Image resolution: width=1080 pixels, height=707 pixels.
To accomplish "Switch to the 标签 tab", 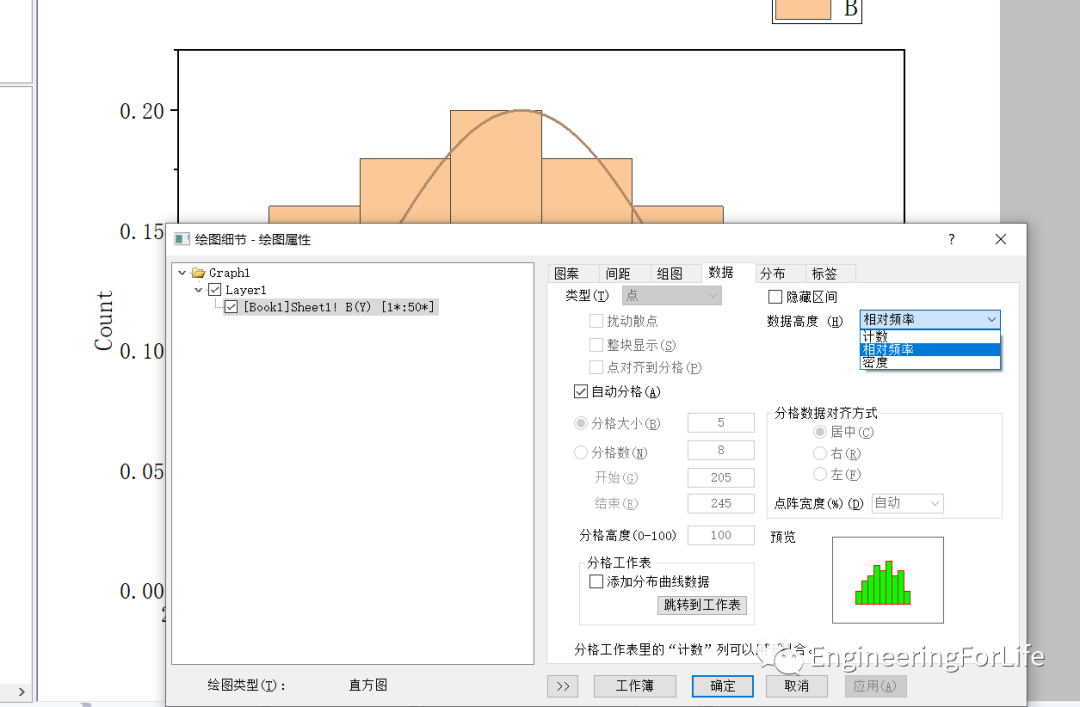I will 824,274.
